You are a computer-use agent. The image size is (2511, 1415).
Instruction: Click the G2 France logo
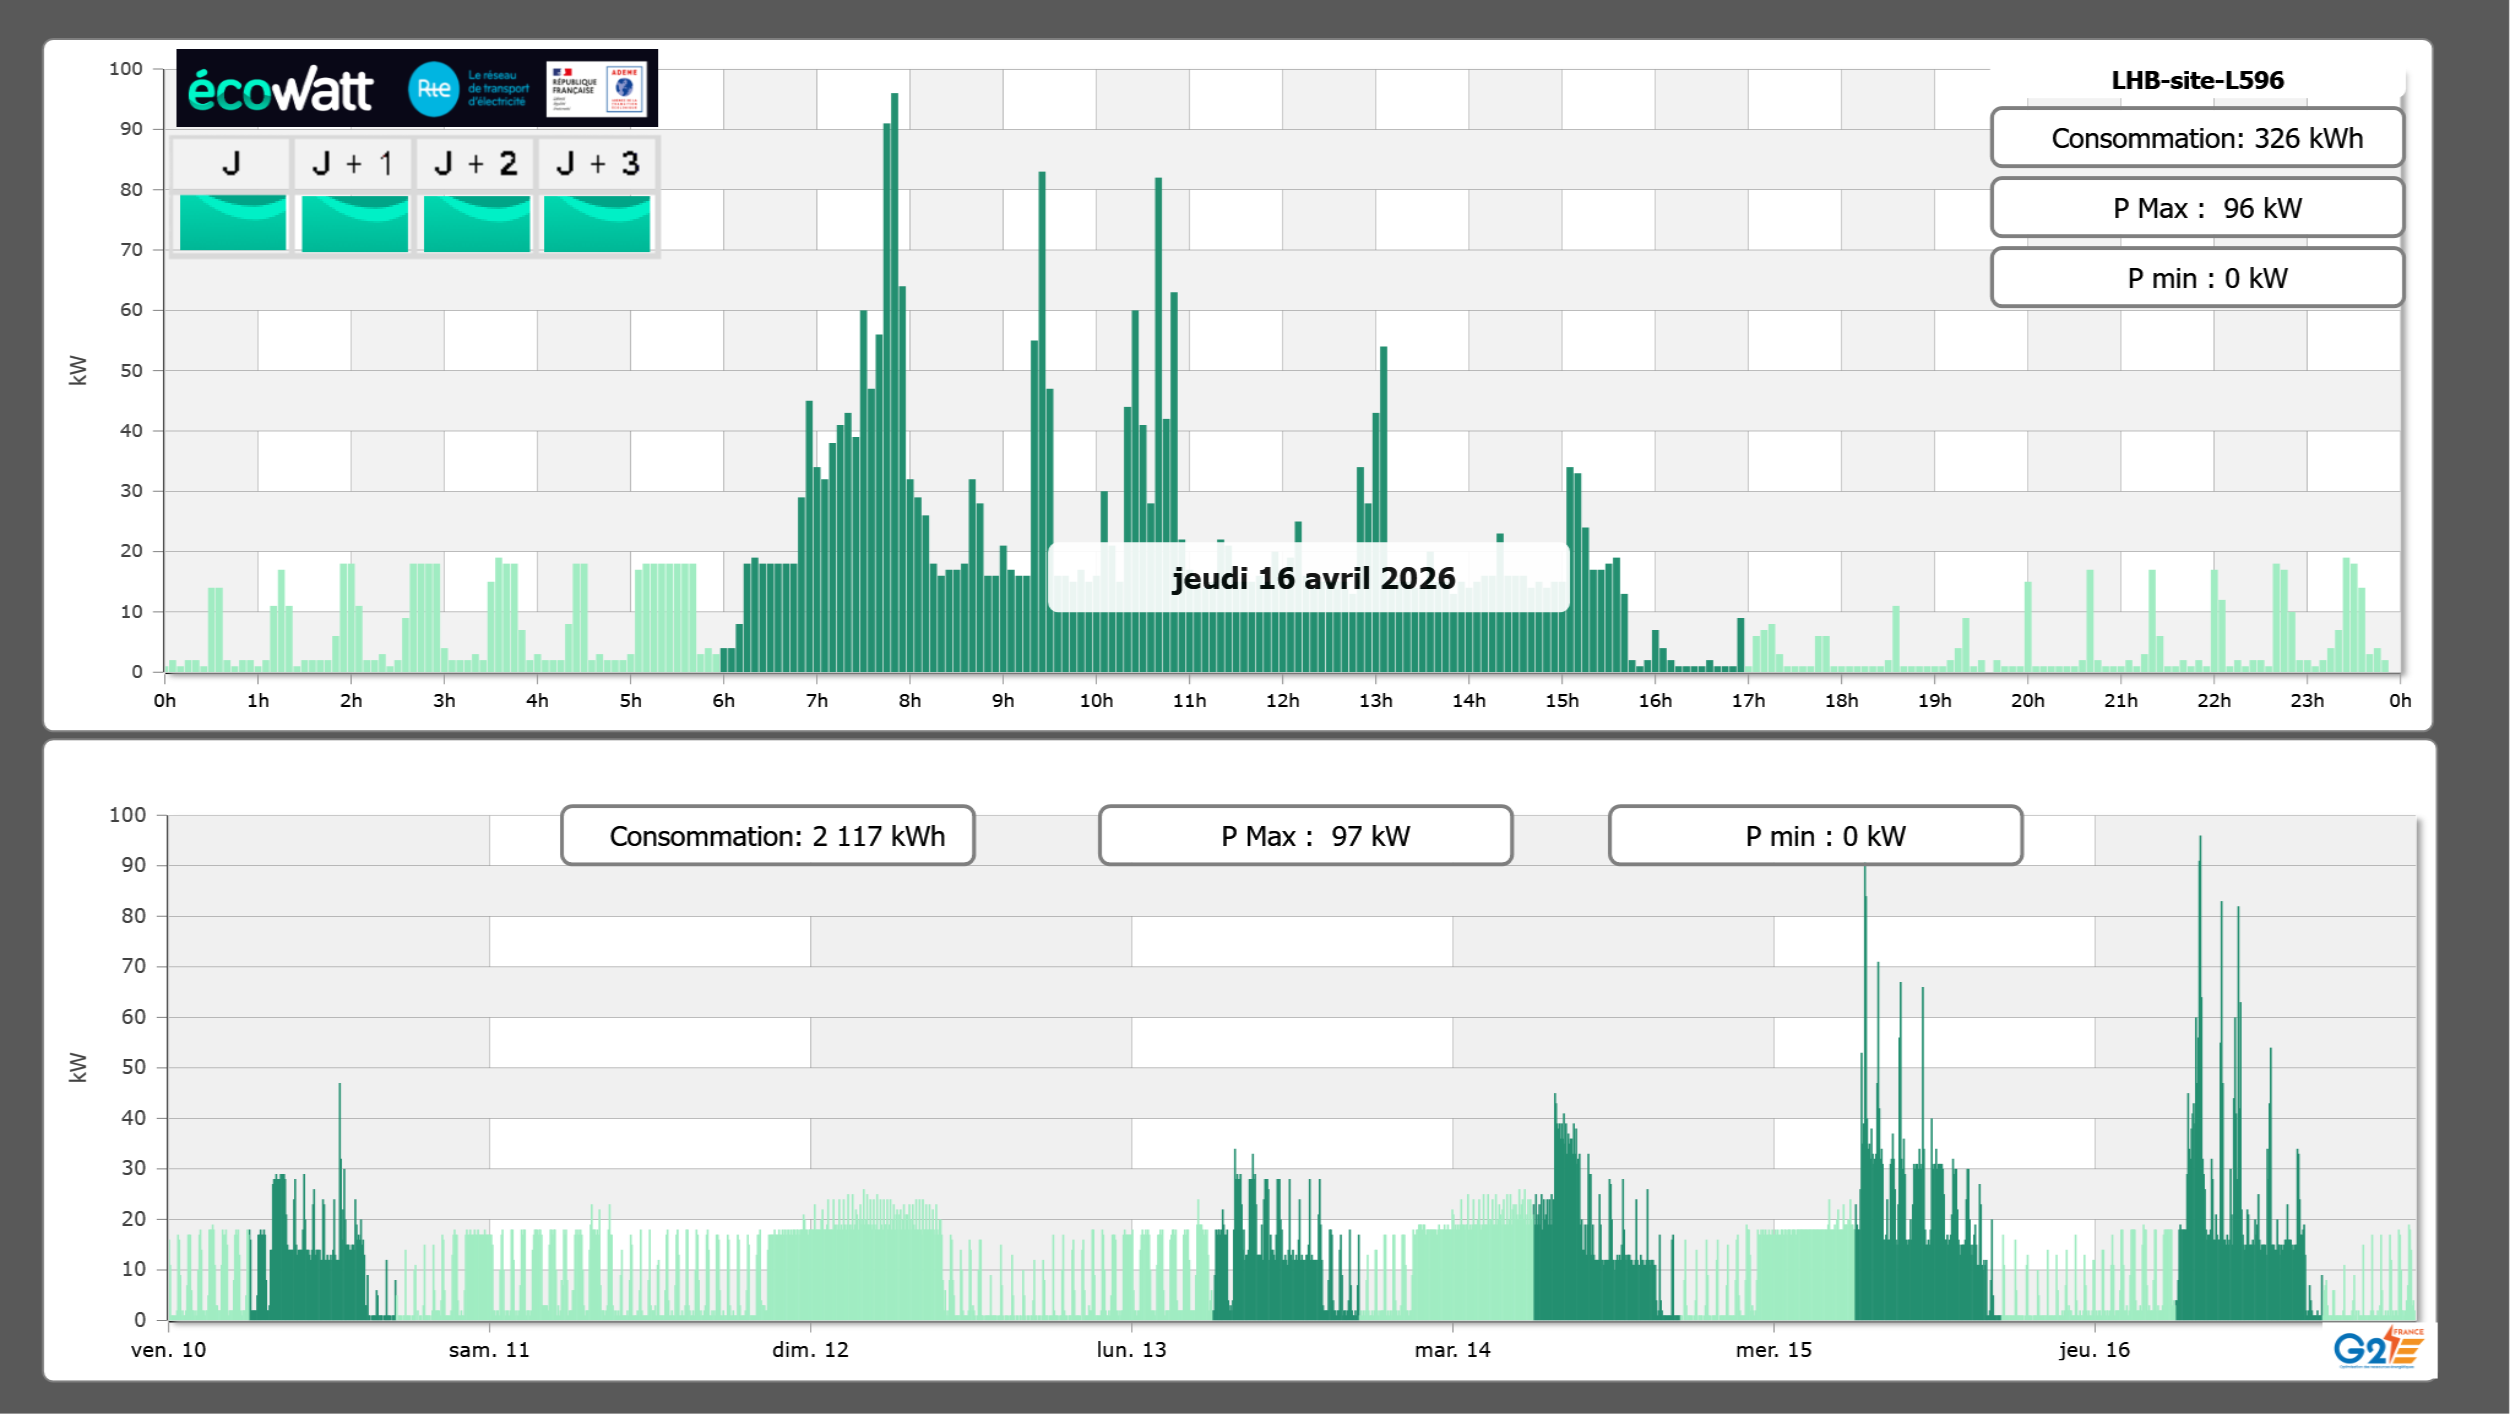coord(2377,1348)
